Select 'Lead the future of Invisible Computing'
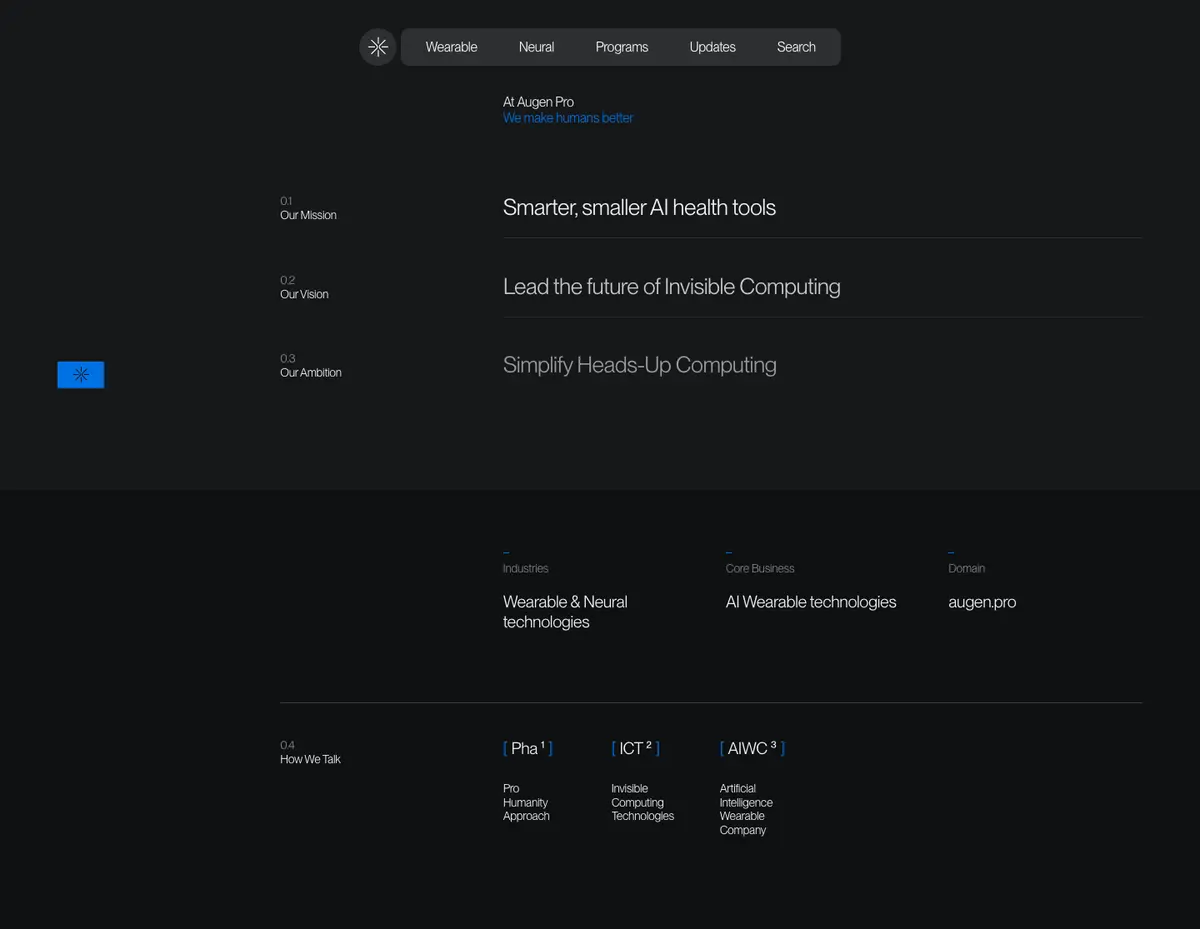 pyautogui.click(x=671, y=287)
